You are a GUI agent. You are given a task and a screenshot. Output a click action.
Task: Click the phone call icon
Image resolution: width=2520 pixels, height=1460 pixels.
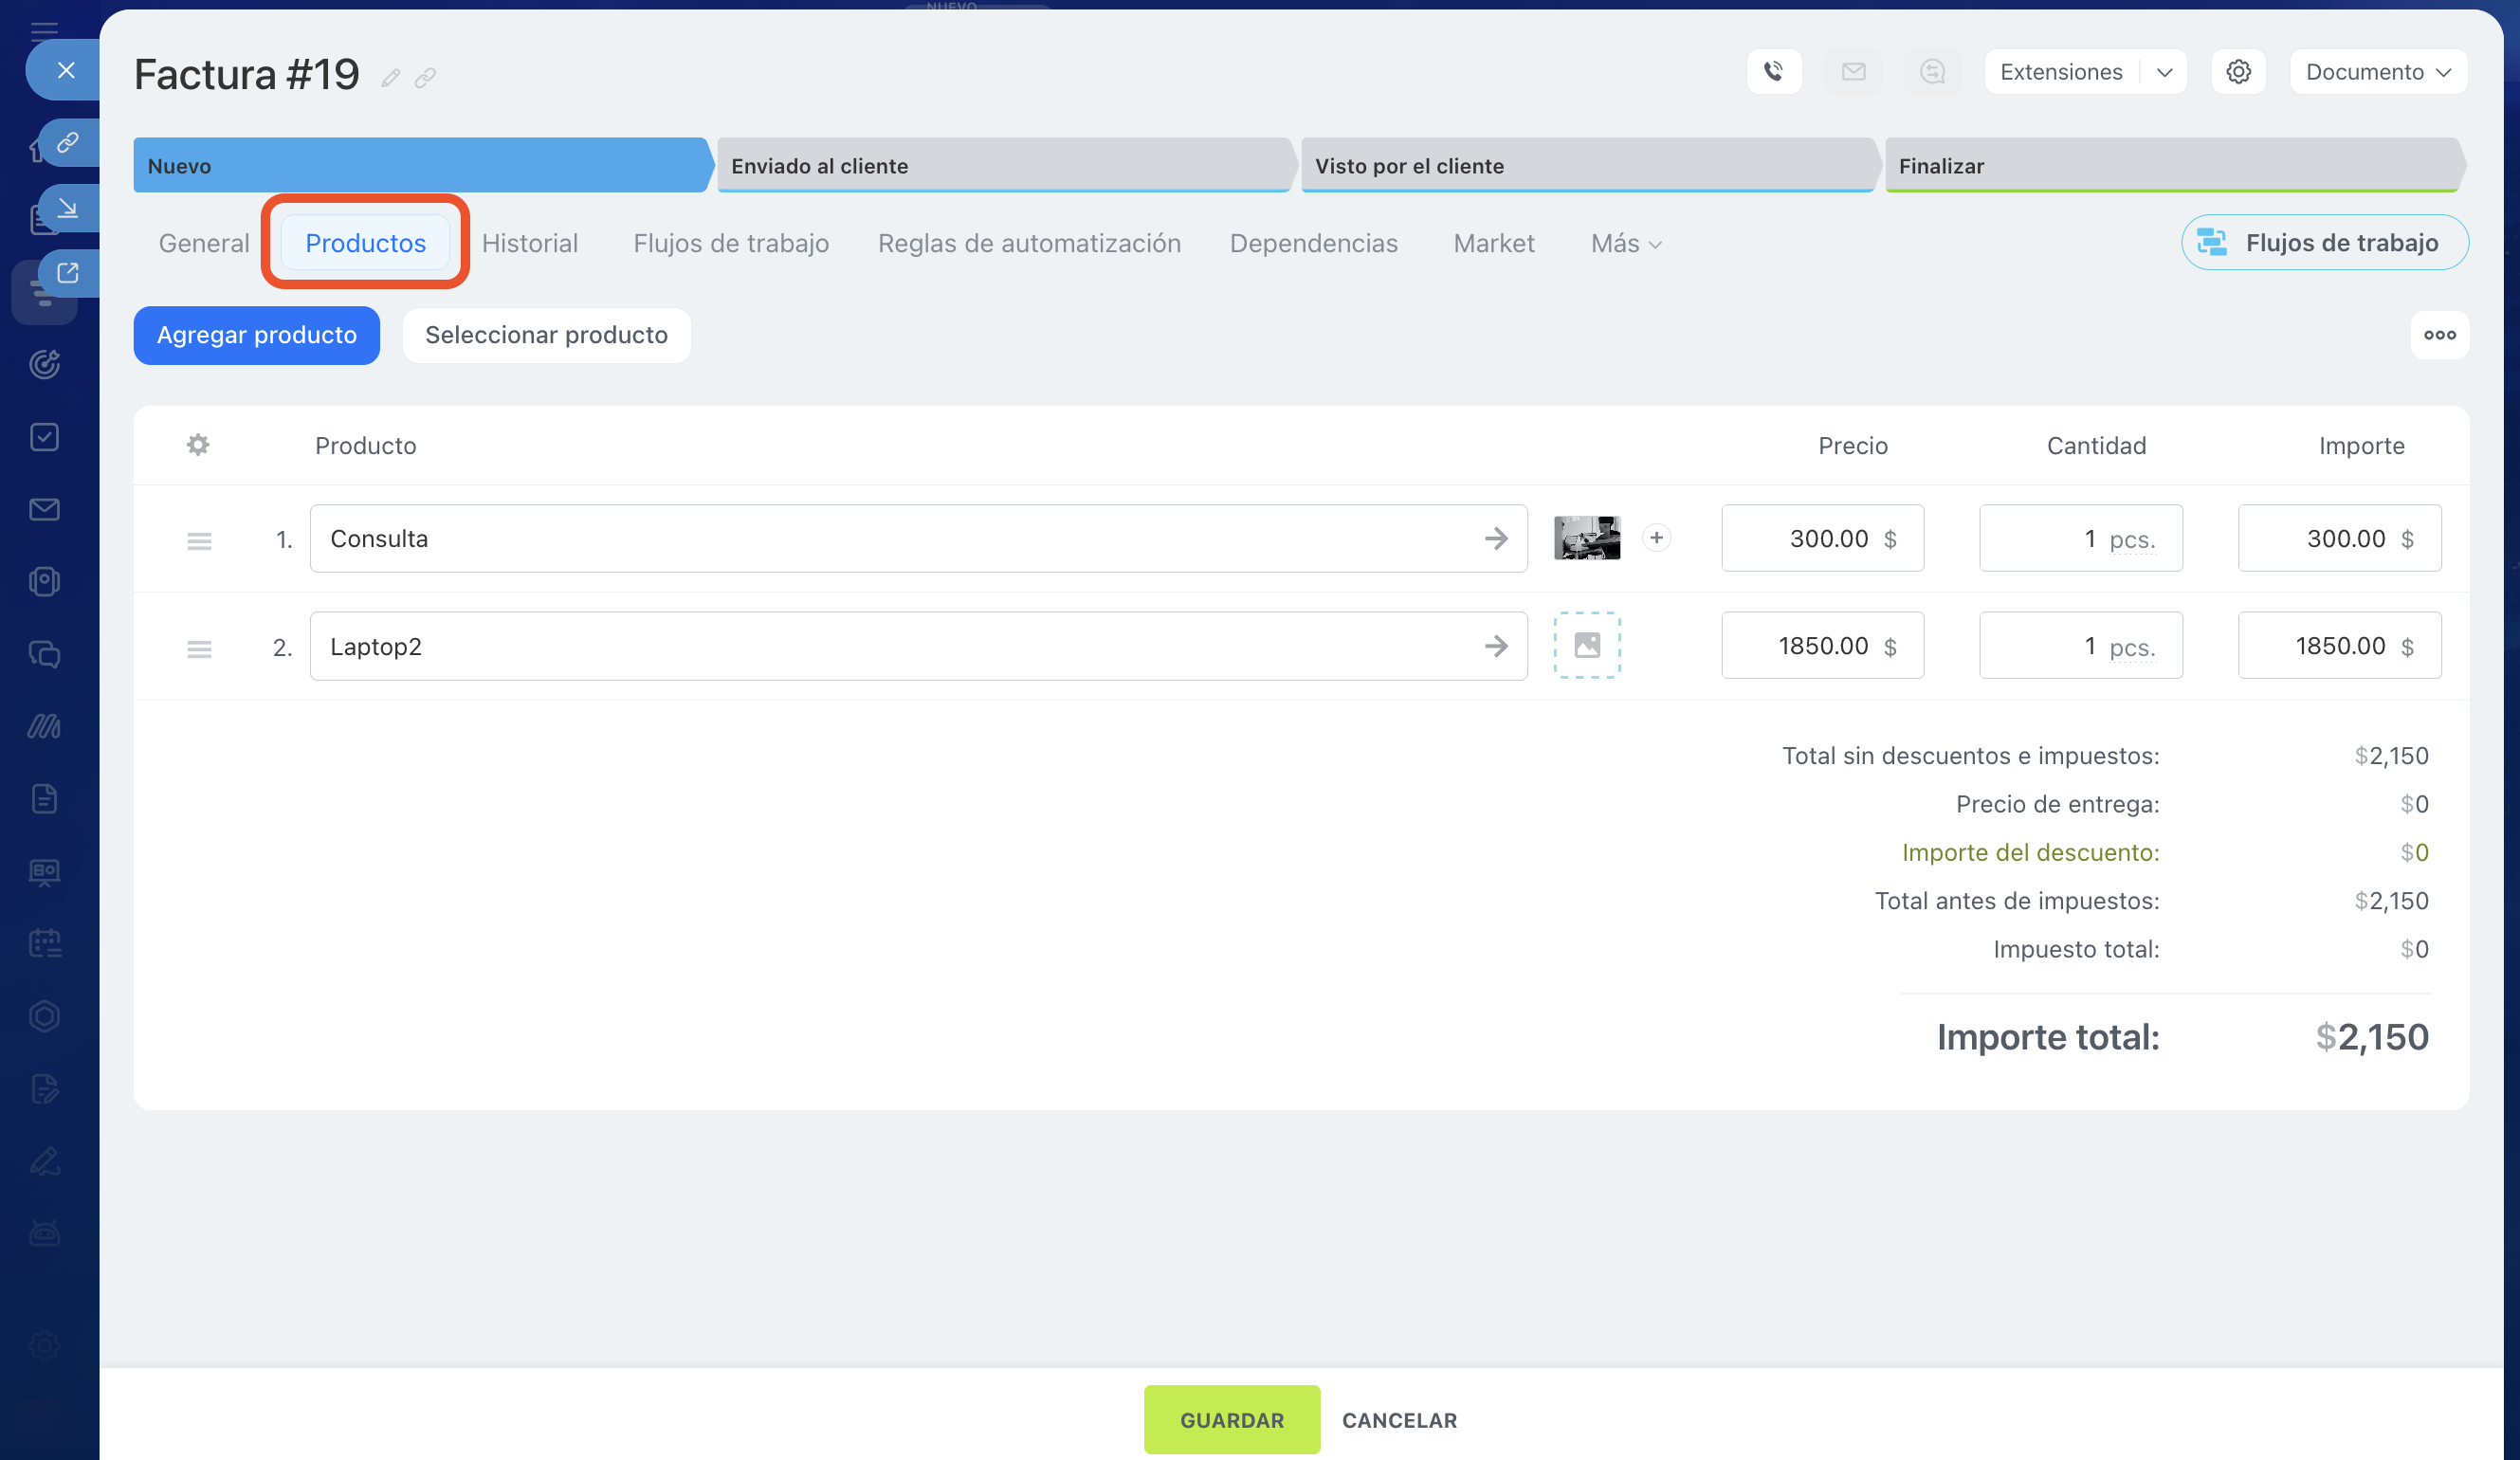click(x=1773, y=72)
